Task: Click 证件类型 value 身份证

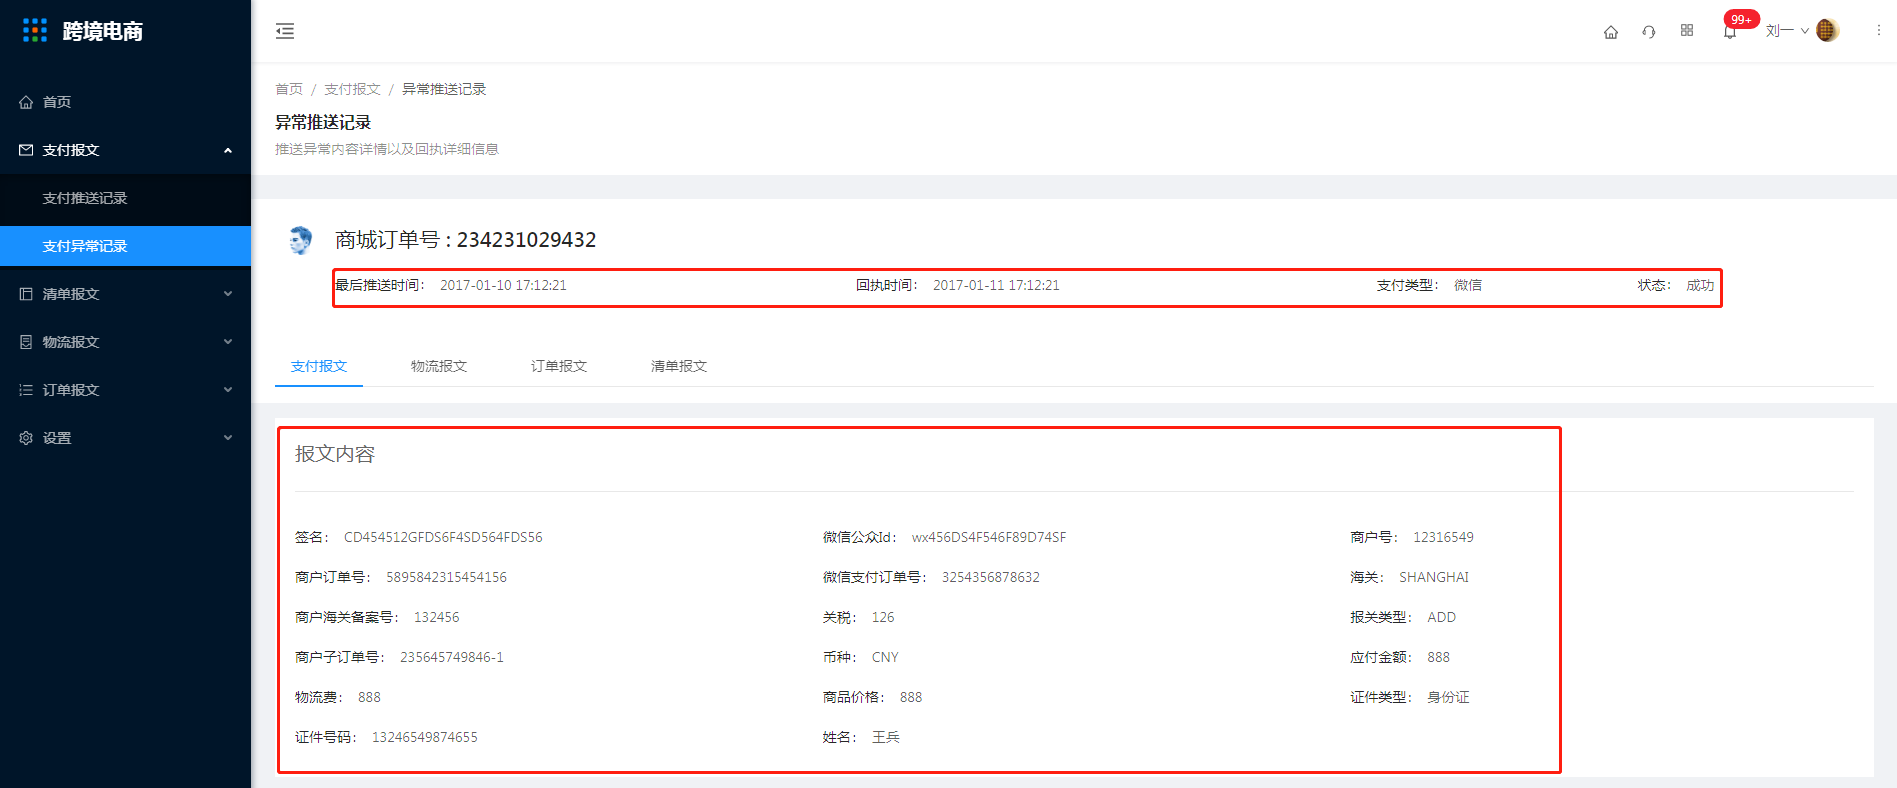Action: pyautogui.click(x=1448, y=697)
